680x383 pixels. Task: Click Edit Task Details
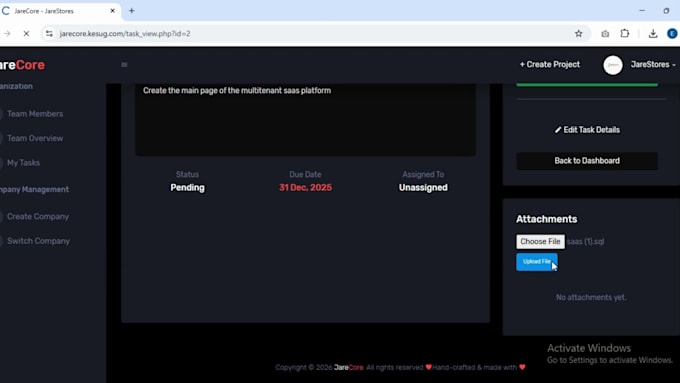point(587,130)
